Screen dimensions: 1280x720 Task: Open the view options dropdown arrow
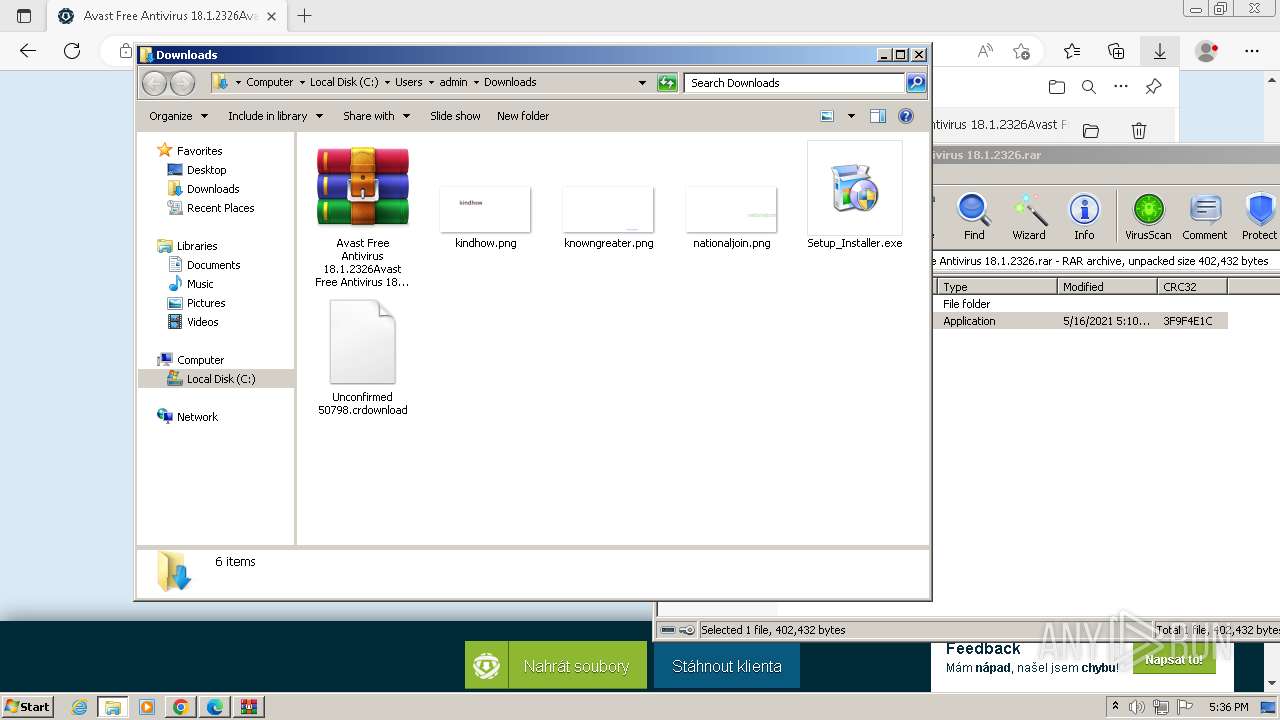point(851,116)
